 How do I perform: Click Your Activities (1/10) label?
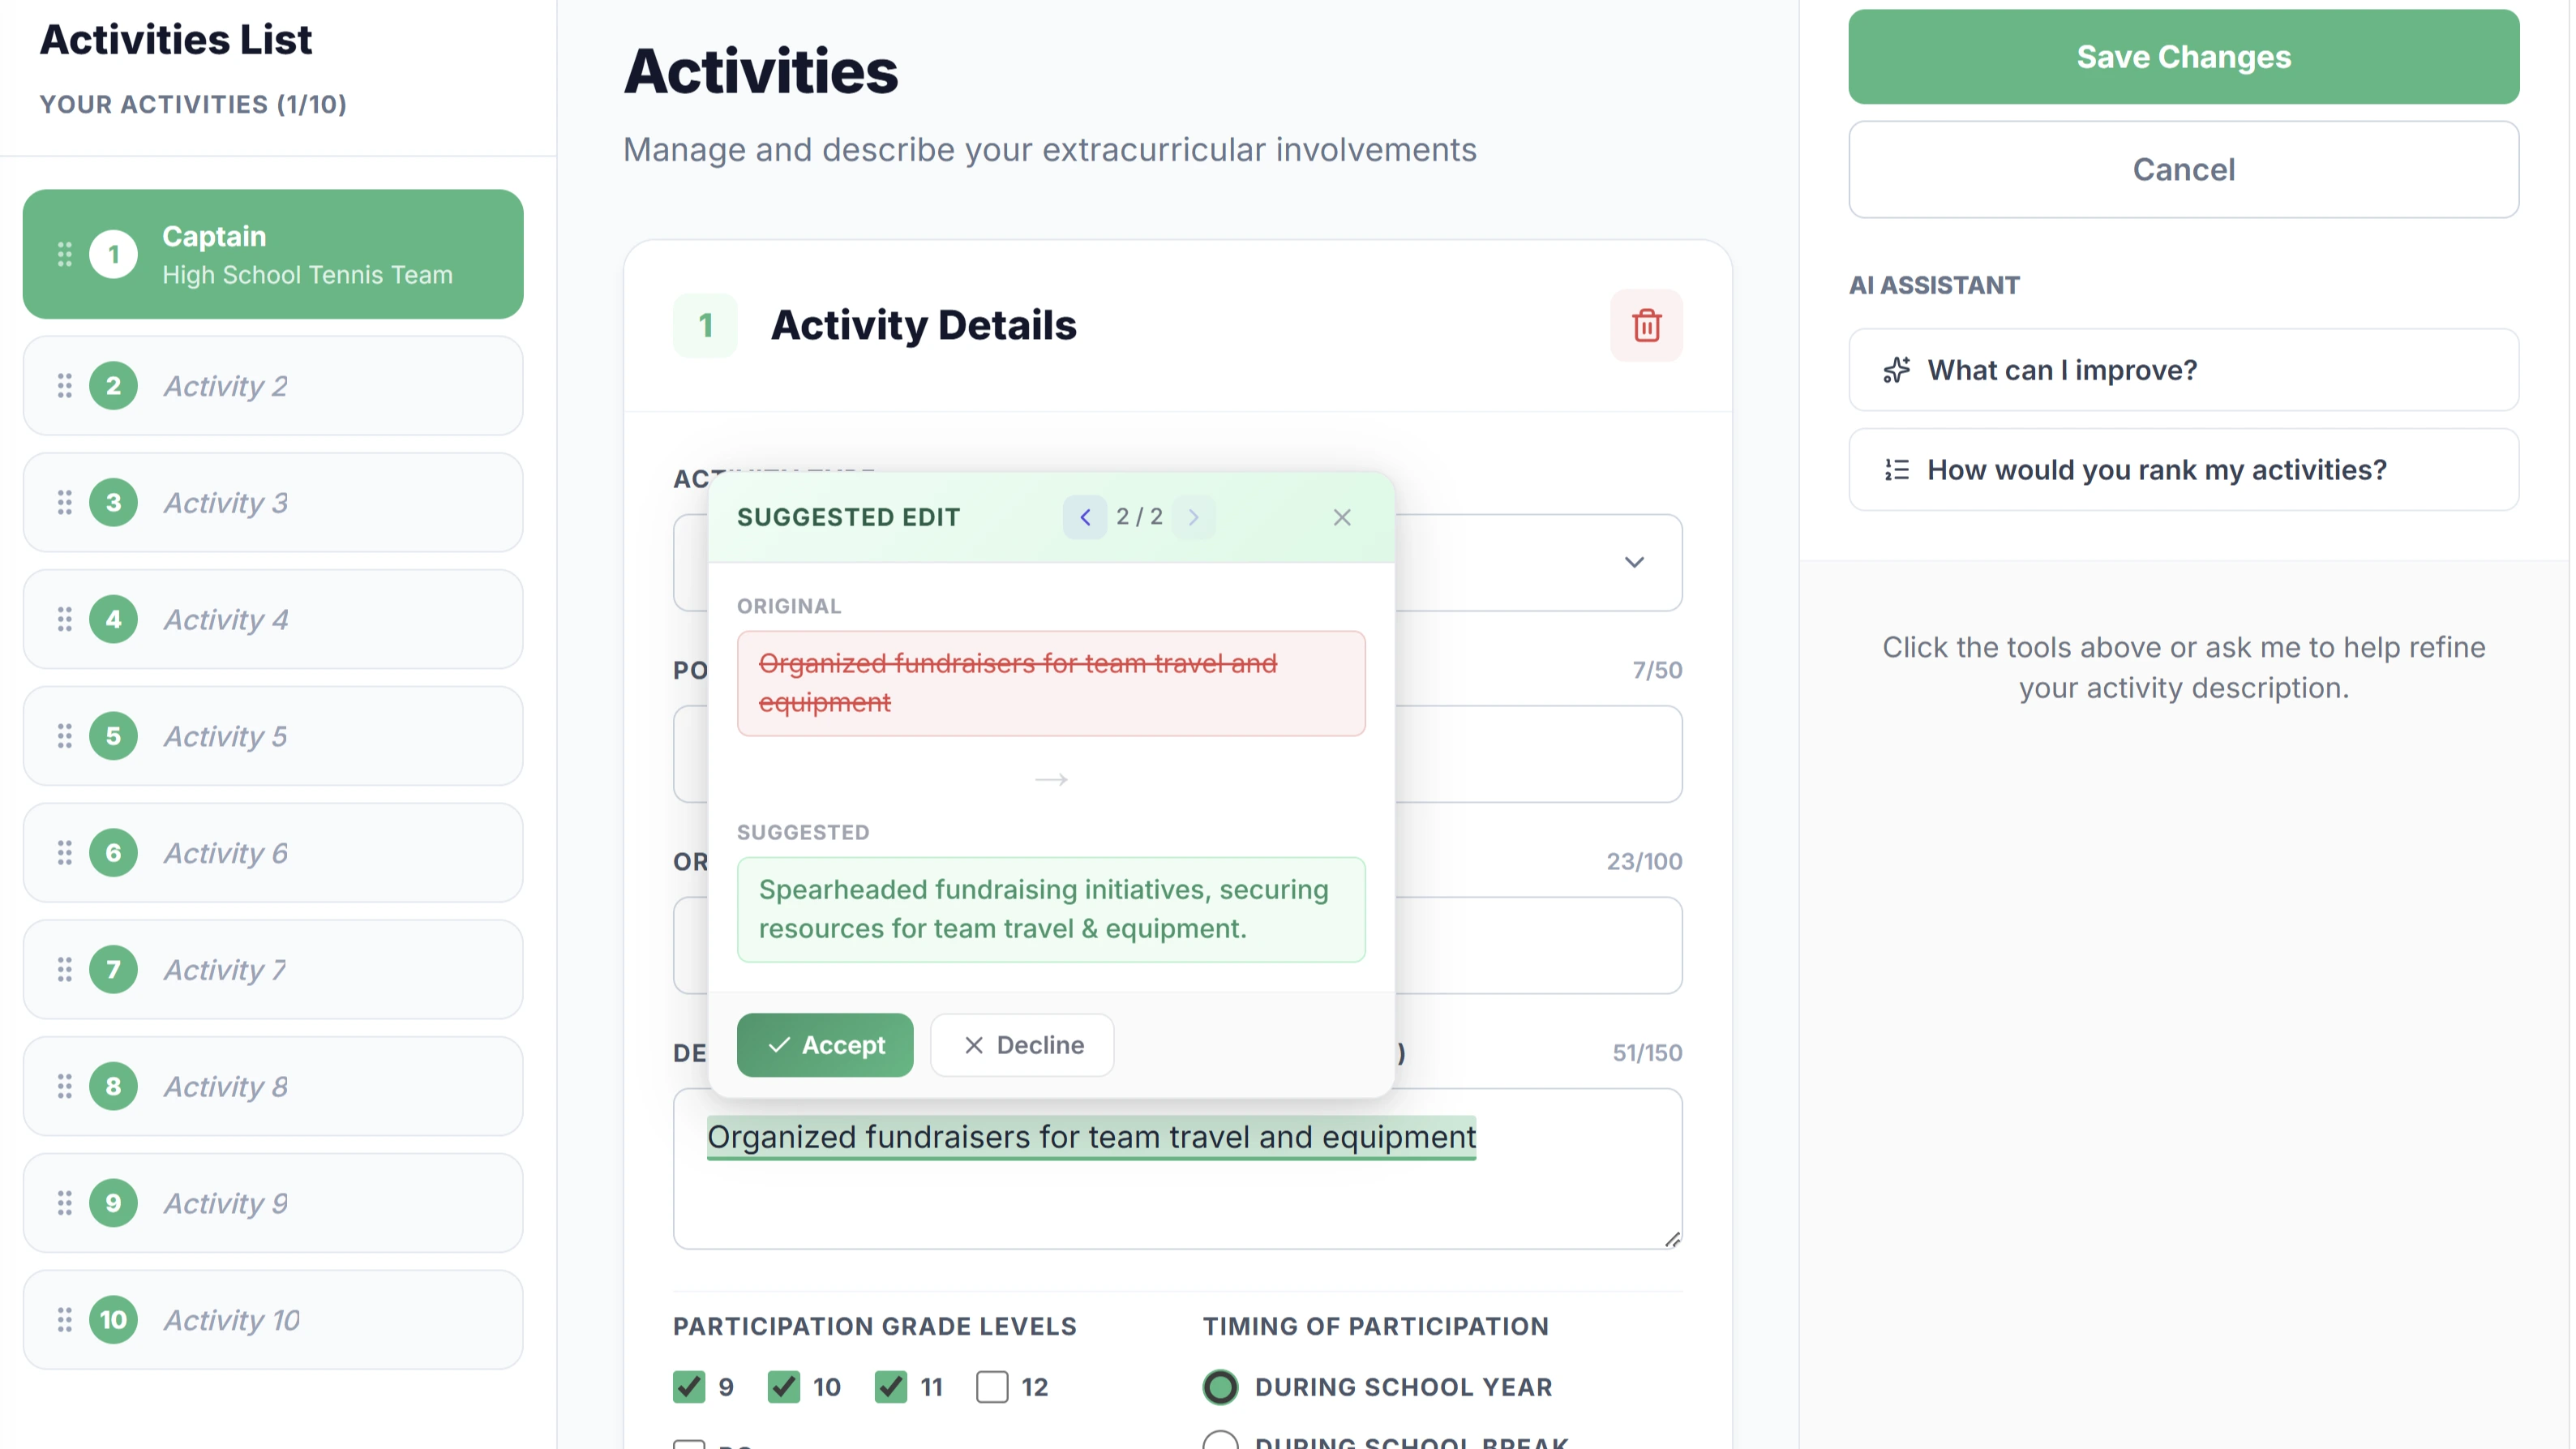[193, 104]
